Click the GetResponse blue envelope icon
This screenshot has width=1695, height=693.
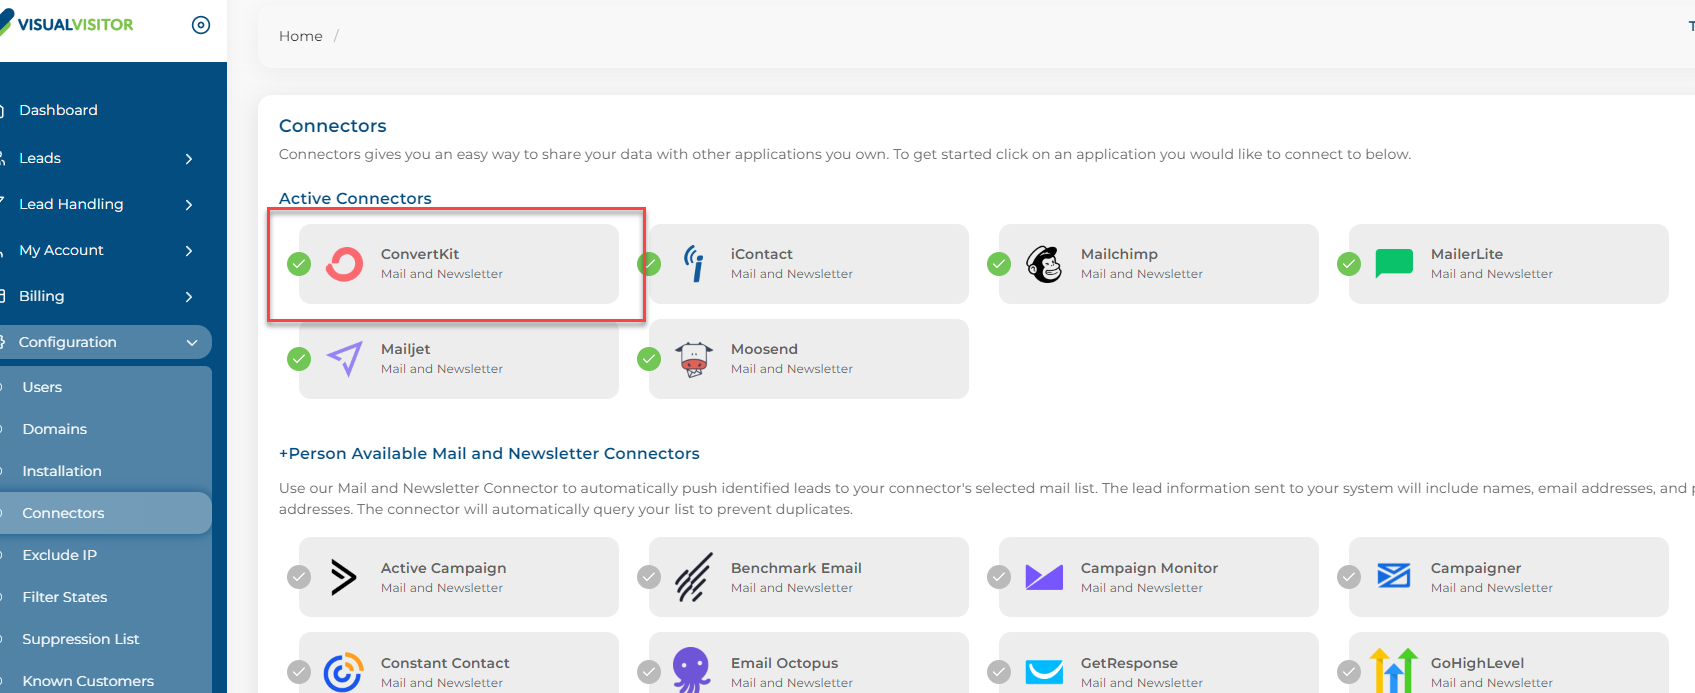[x=1044, y=672]
